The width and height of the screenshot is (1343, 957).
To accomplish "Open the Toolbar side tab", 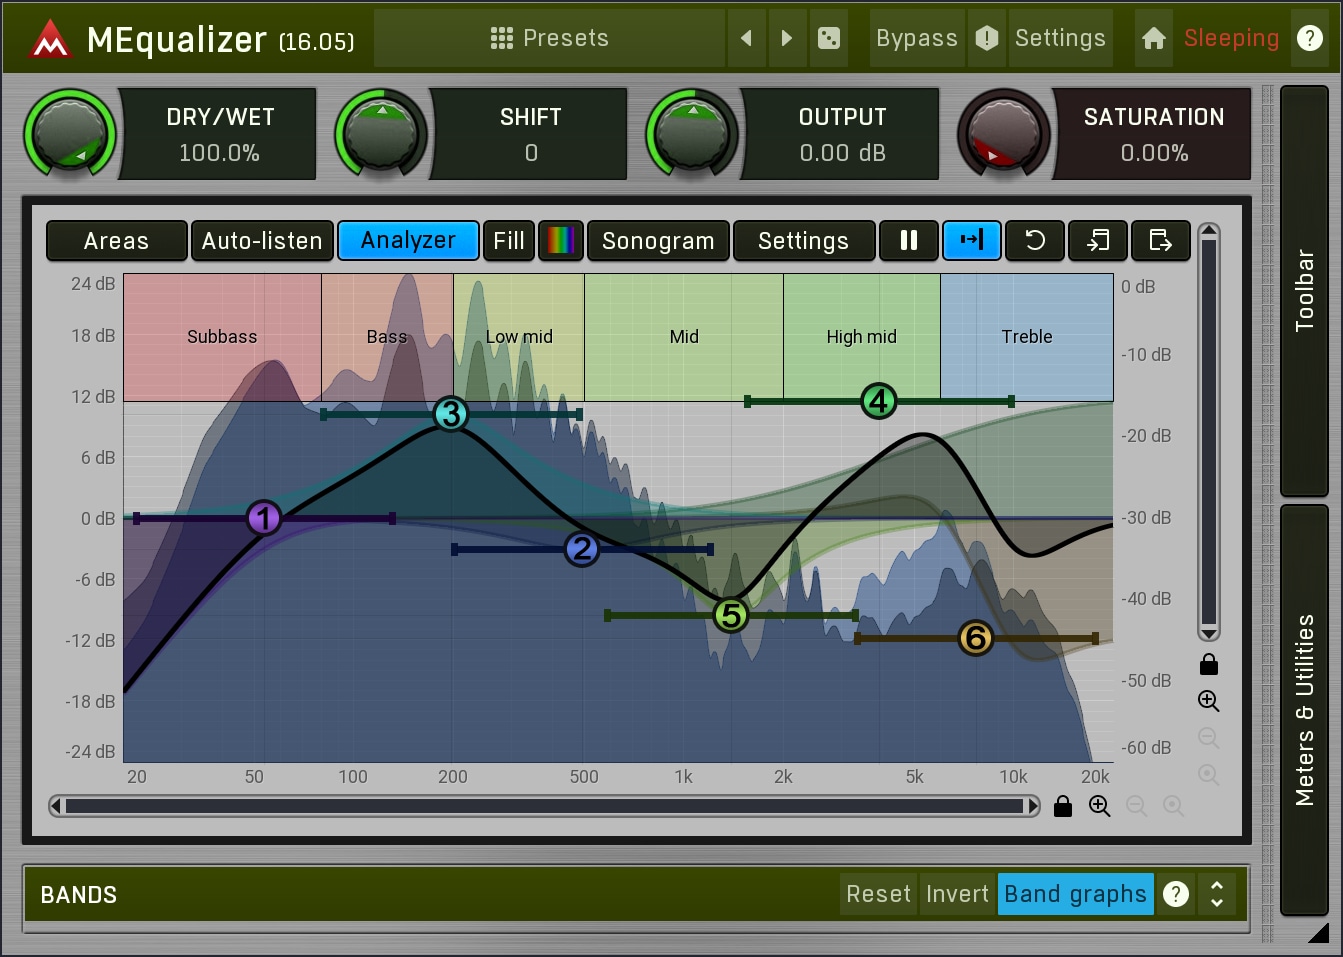I will (1304, 291).
